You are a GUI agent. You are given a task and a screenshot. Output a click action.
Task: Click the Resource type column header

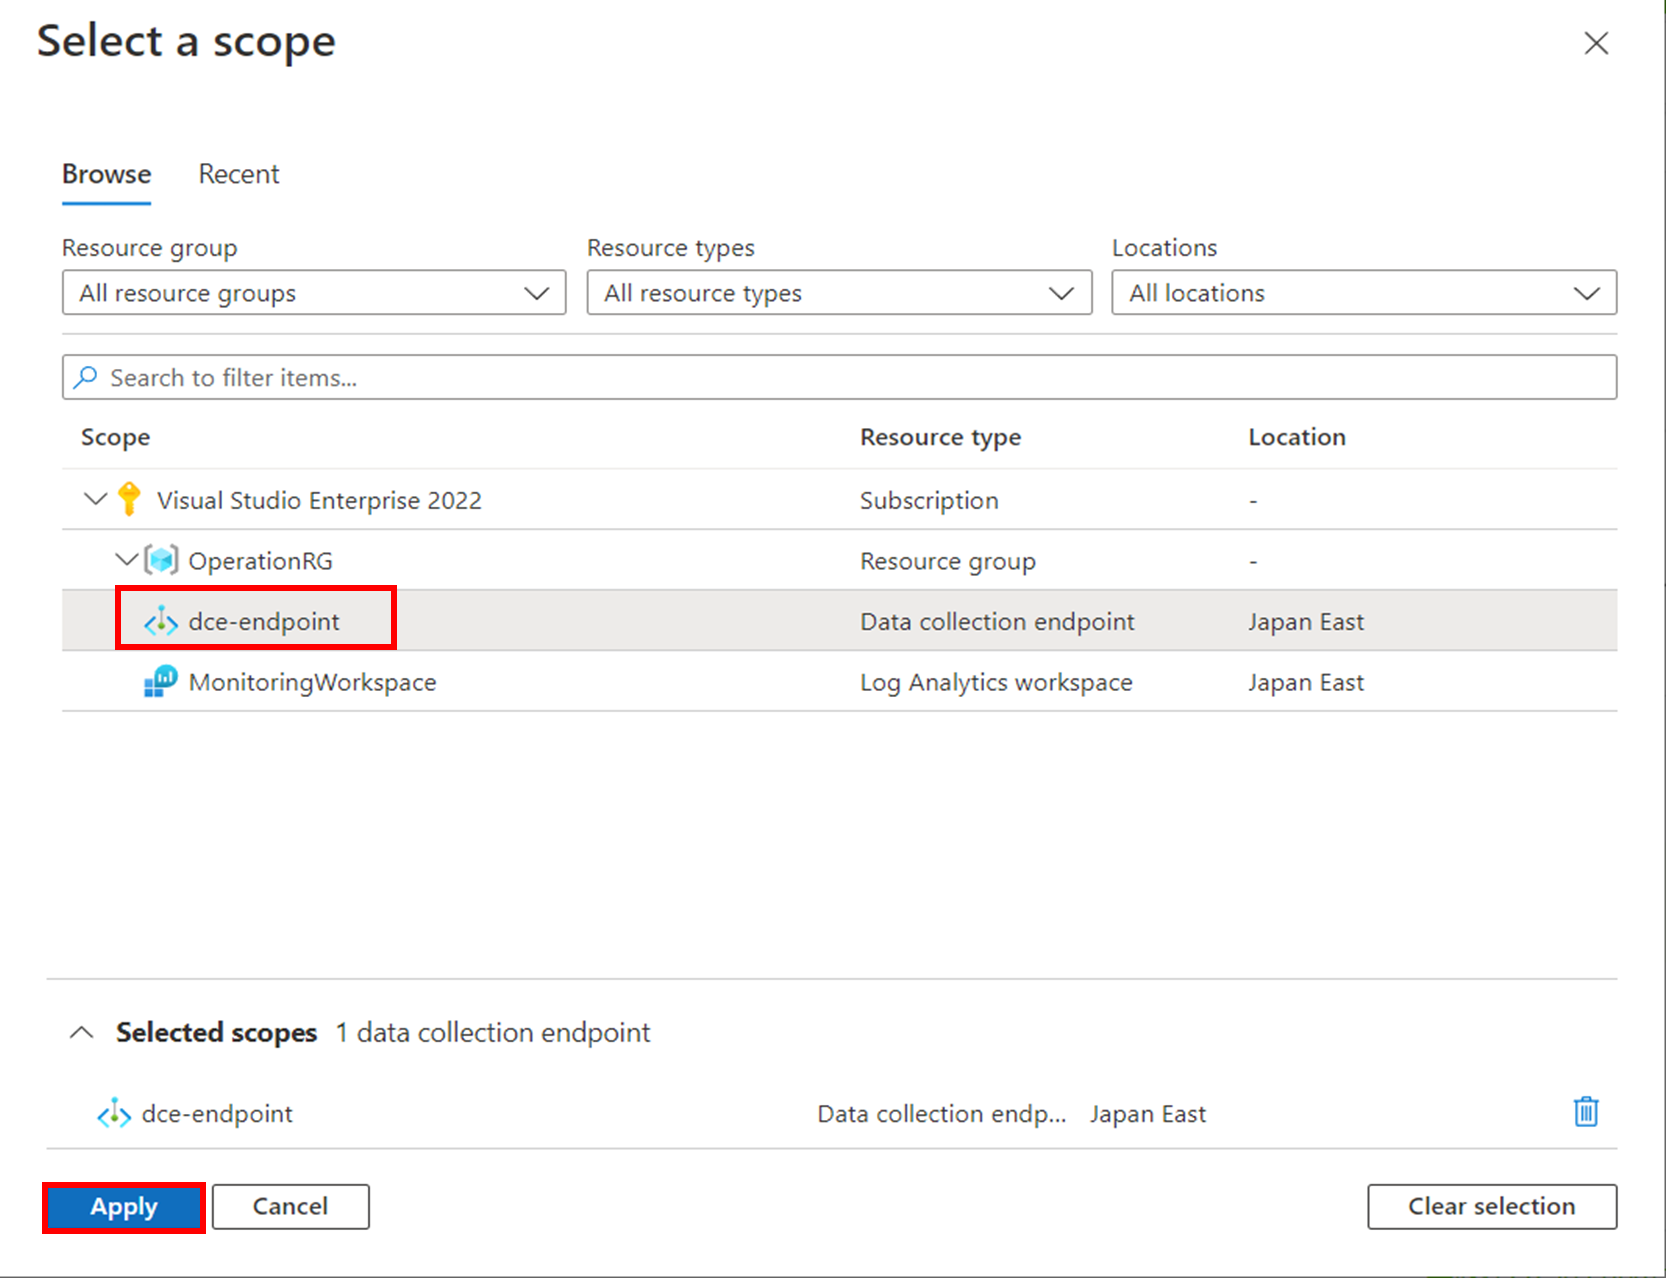pos(941,437)
